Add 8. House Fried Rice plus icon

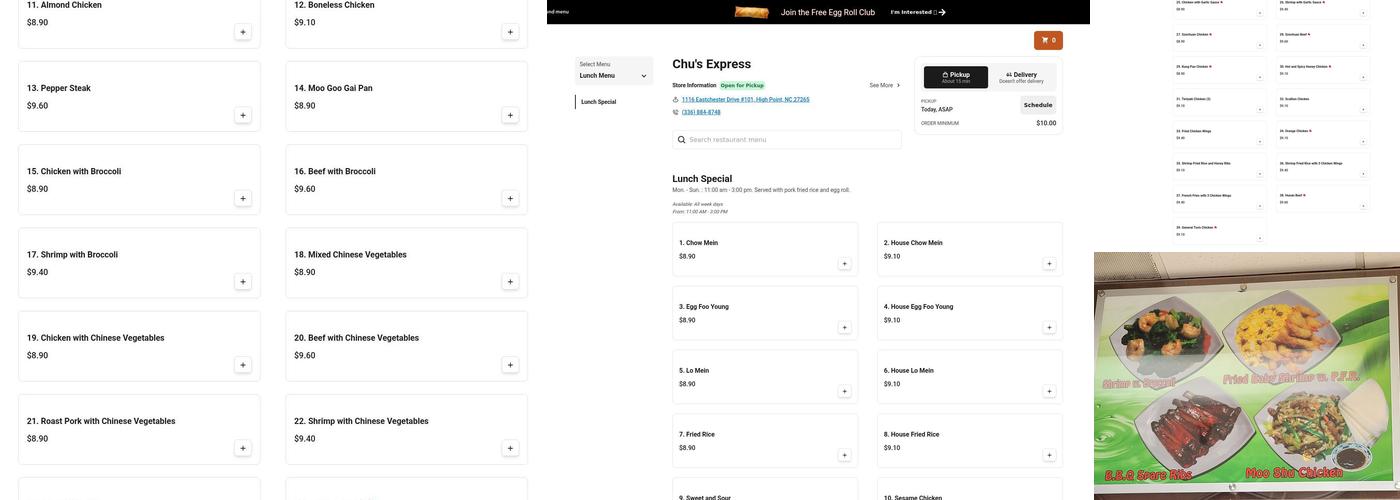tap(1049, 455)
